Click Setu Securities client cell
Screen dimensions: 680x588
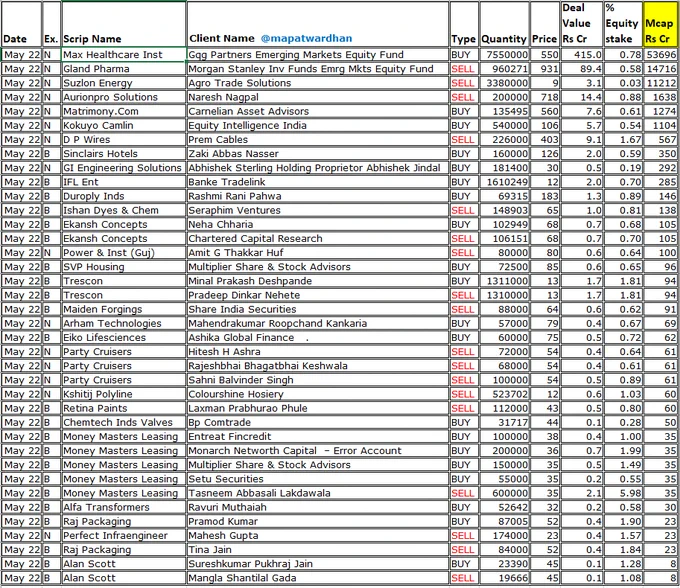coord(318,479)
